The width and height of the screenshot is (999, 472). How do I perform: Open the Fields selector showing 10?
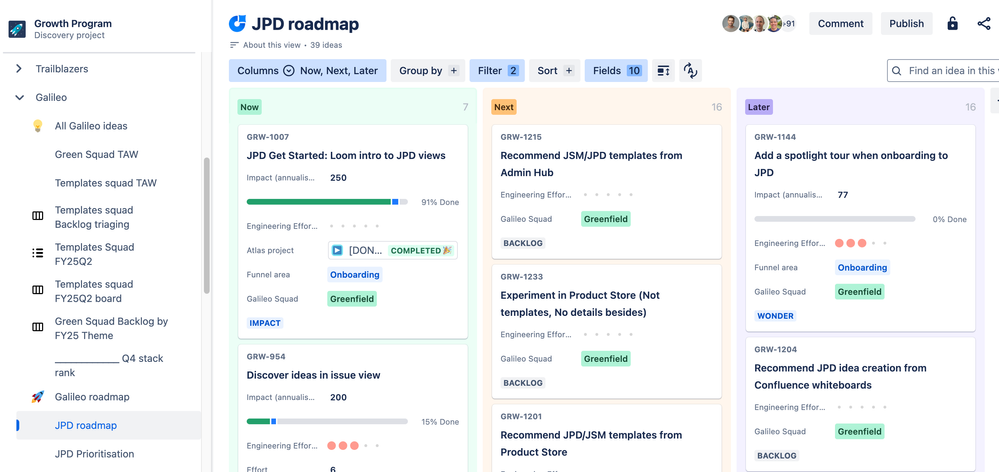pos(616,71)
